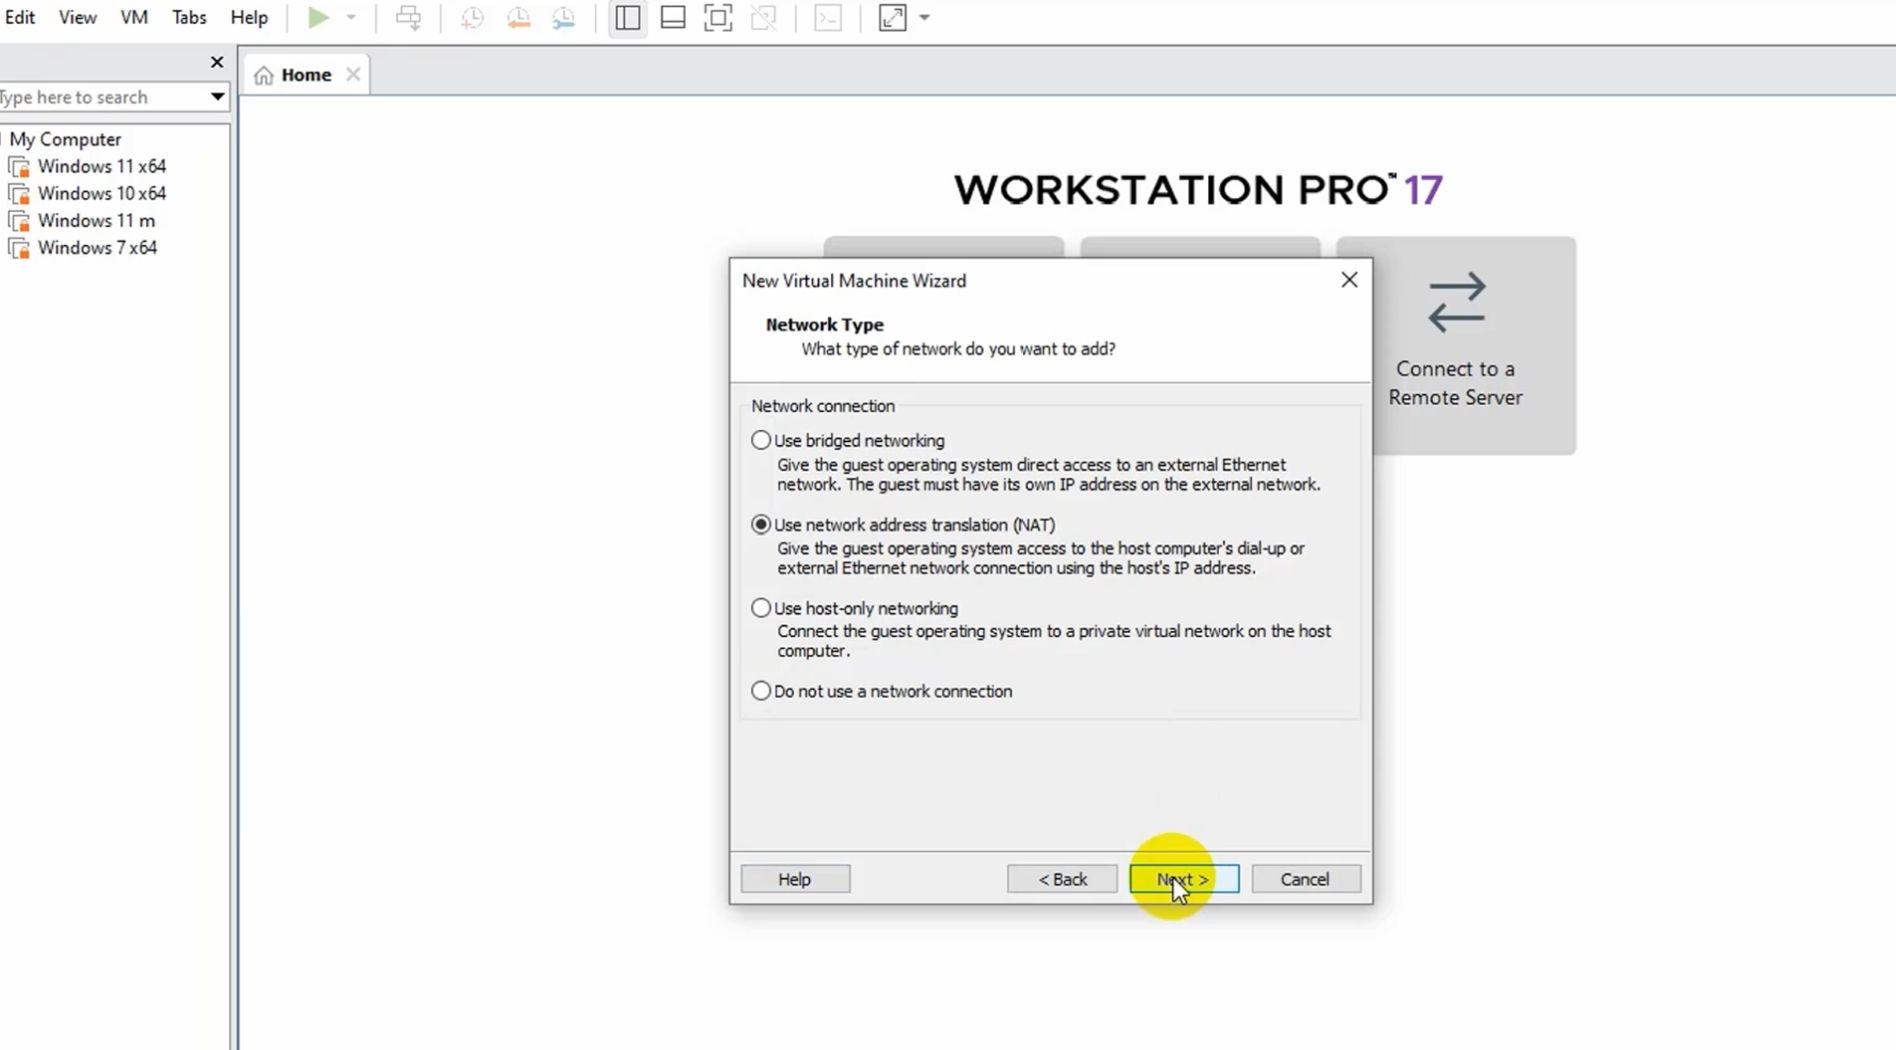Close the Library panel with X
This screenshot has height=1050, width=1896.
tap(217, 62)
